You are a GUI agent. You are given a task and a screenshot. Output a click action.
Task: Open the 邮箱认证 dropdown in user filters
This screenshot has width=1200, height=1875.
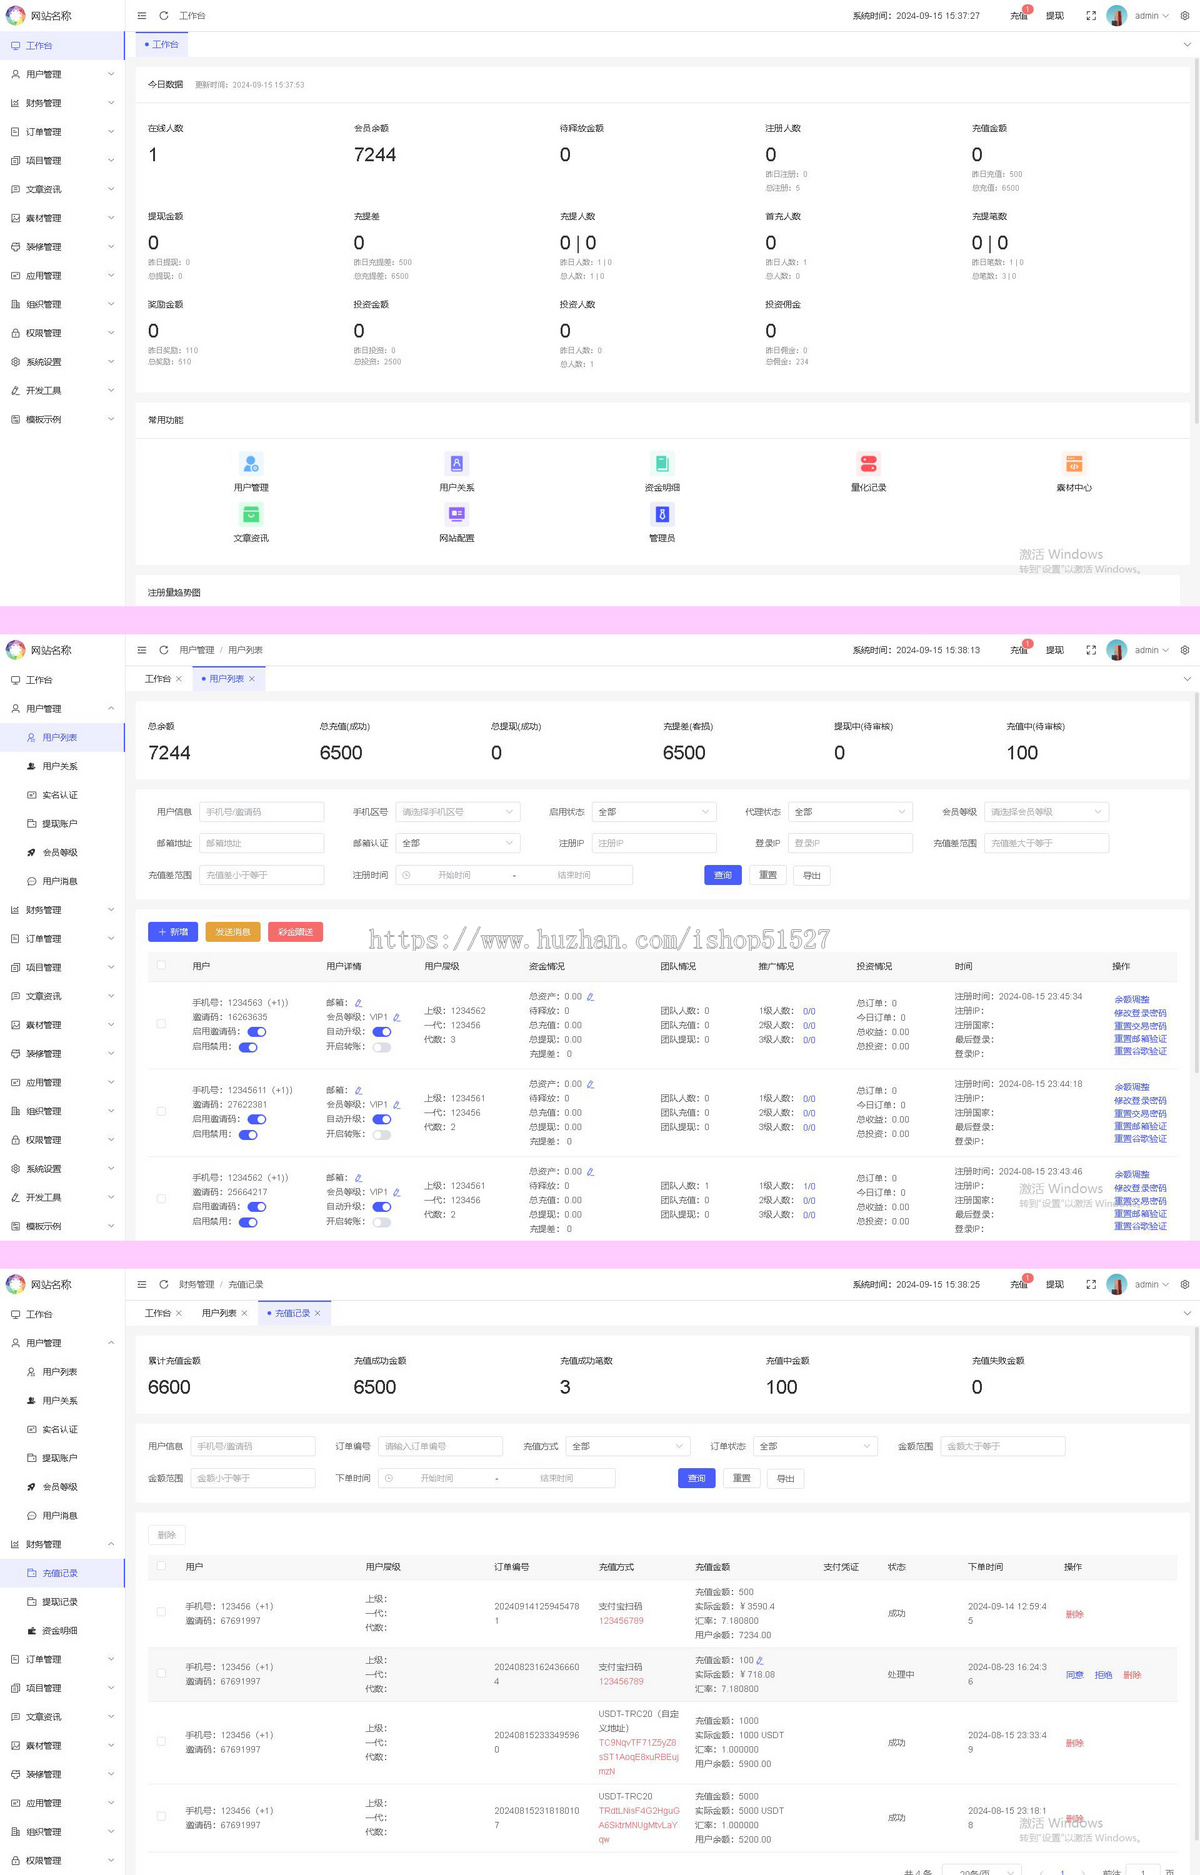[458, 843]
